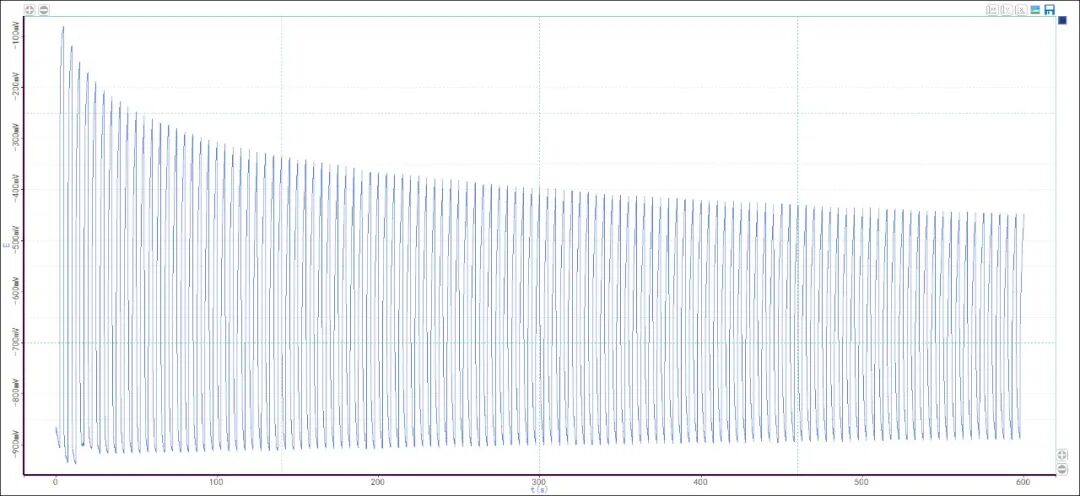Click the x-axis tick label '0'

coord(56,482)
